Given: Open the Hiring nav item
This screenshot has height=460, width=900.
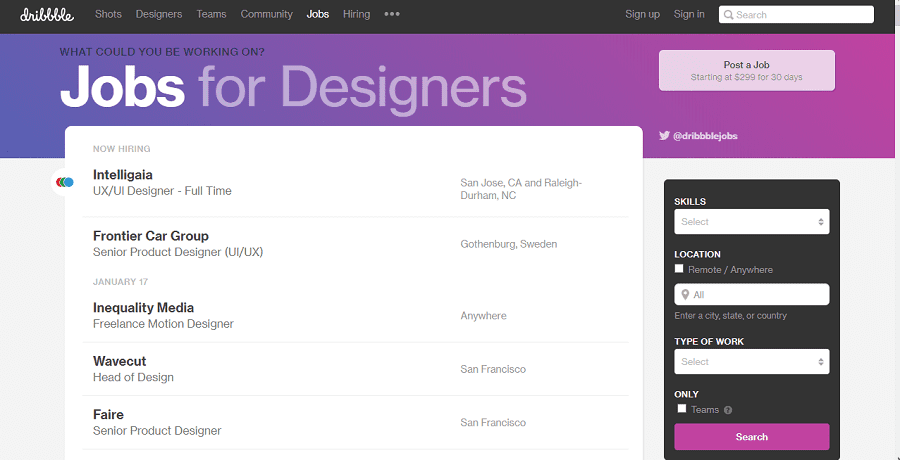Looking at the screenshot, I should coord(356,14).
